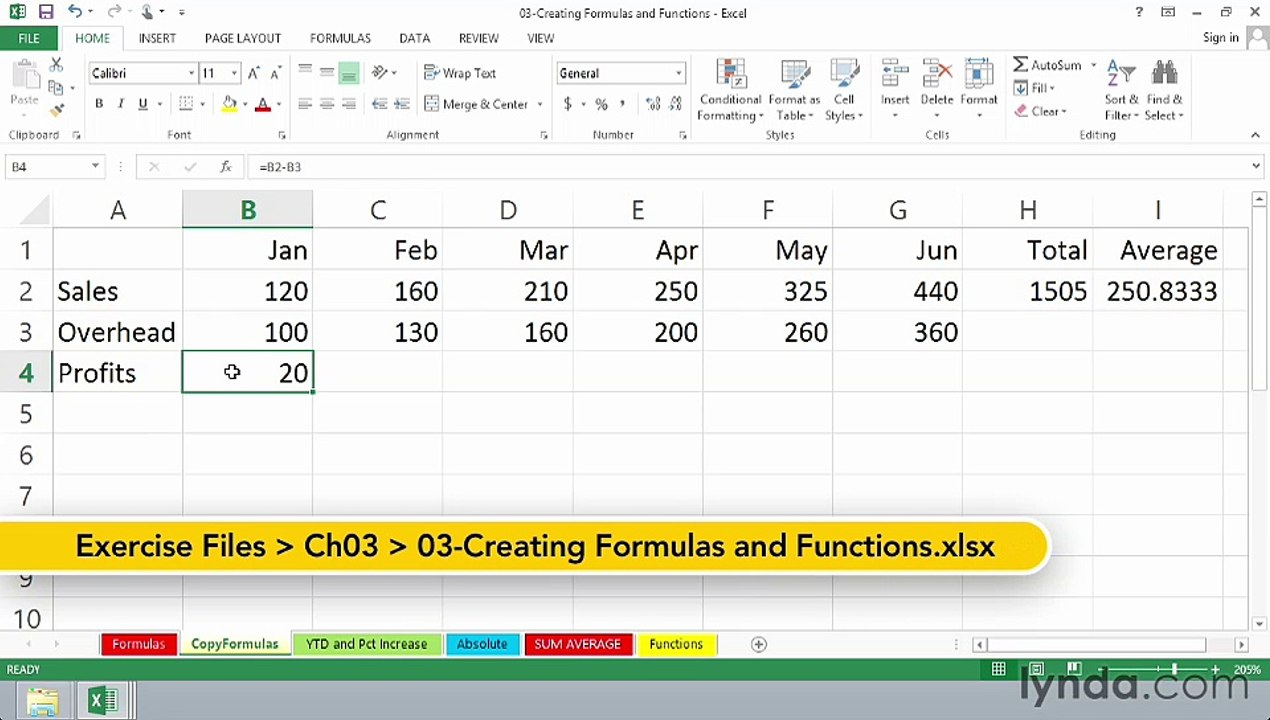The width and height of the screenshot is (1270, 720).
Task: Switch to the PAGE LAYOUT tab
Action: [x=243, y=38]
